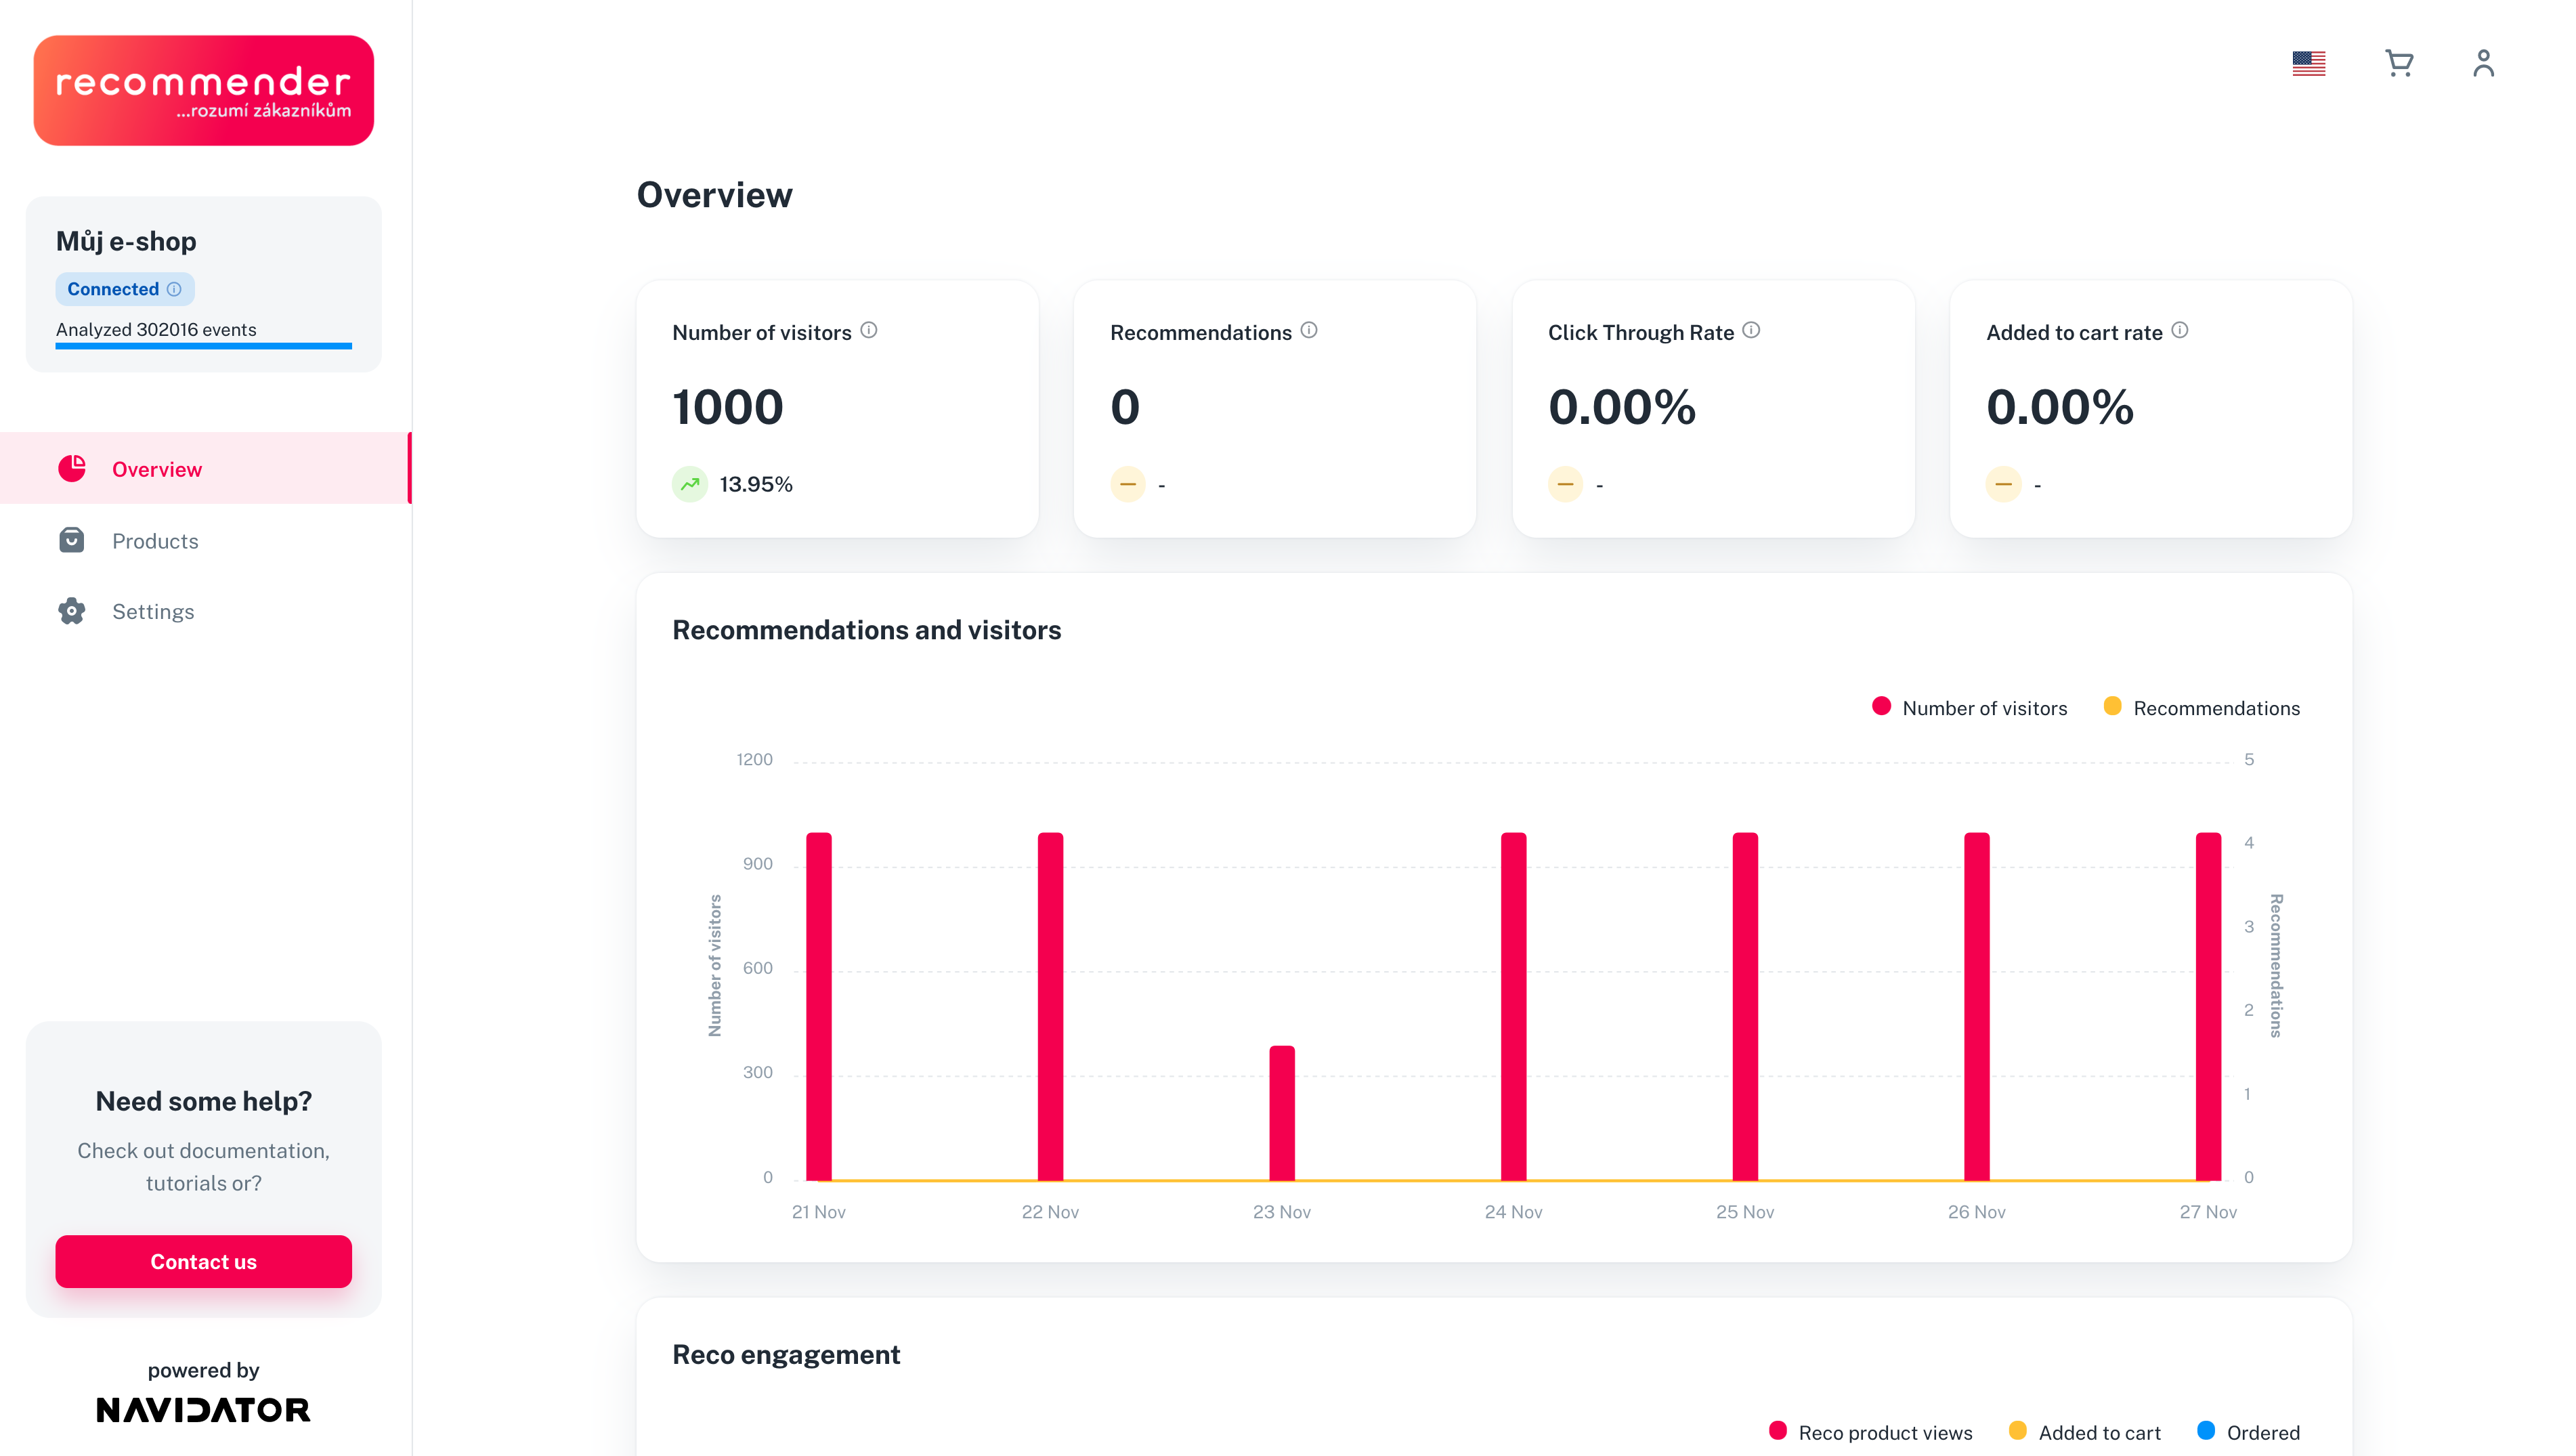Click info icon beside Added to cart rate
Viewport: 2576px width, 1456px height.
click(x=2180, y=331)
